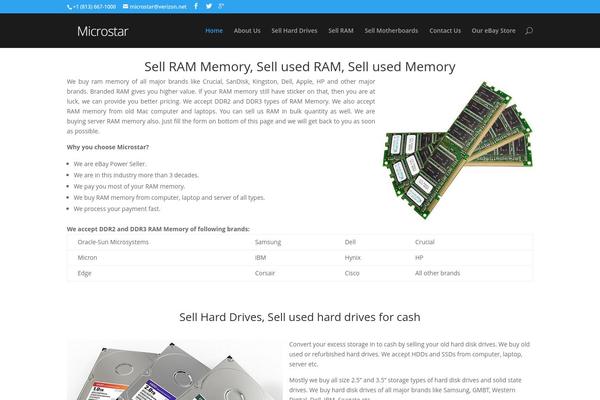Viewport: 600px width, 400px height.
Task: Click the Sell Hard Drives section heading
Action: (300, 317)
